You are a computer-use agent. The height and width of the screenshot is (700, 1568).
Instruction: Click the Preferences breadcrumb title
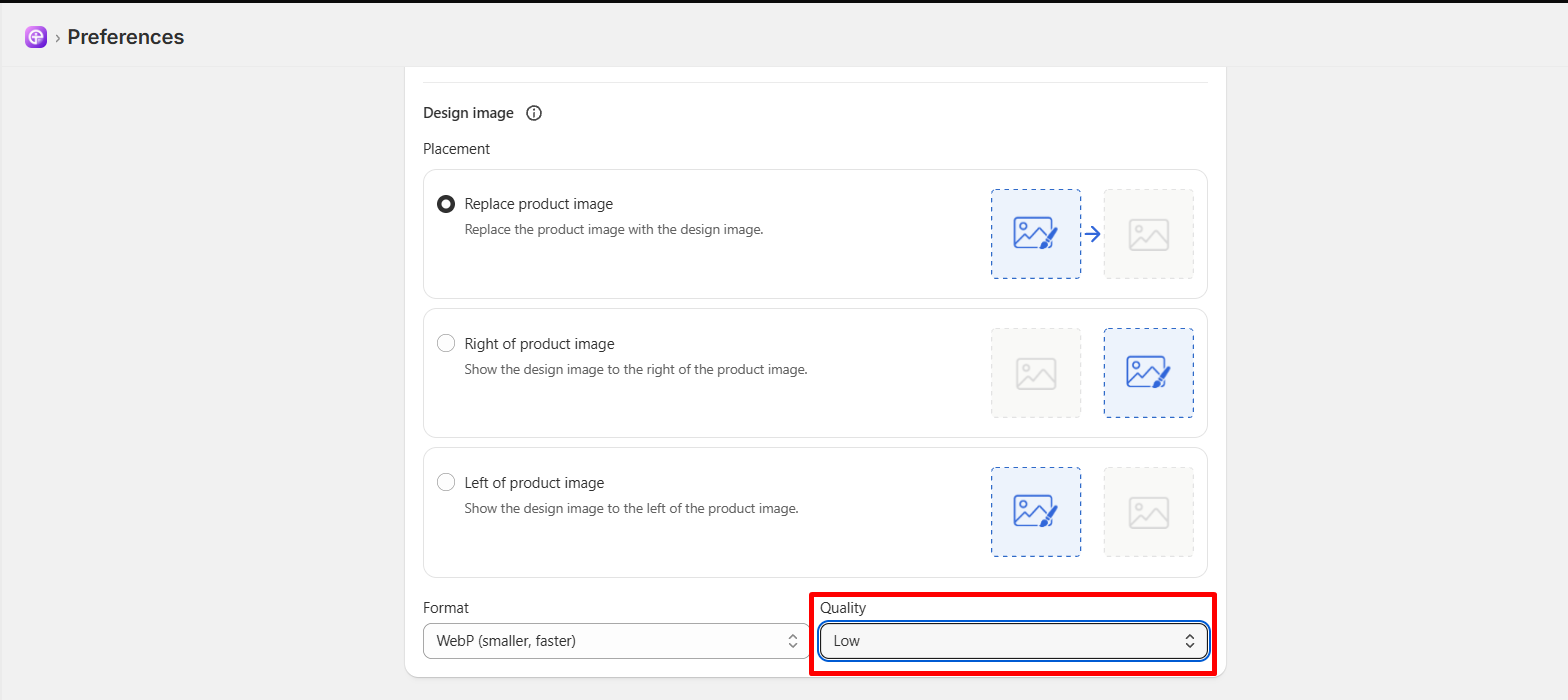point(126,37)
